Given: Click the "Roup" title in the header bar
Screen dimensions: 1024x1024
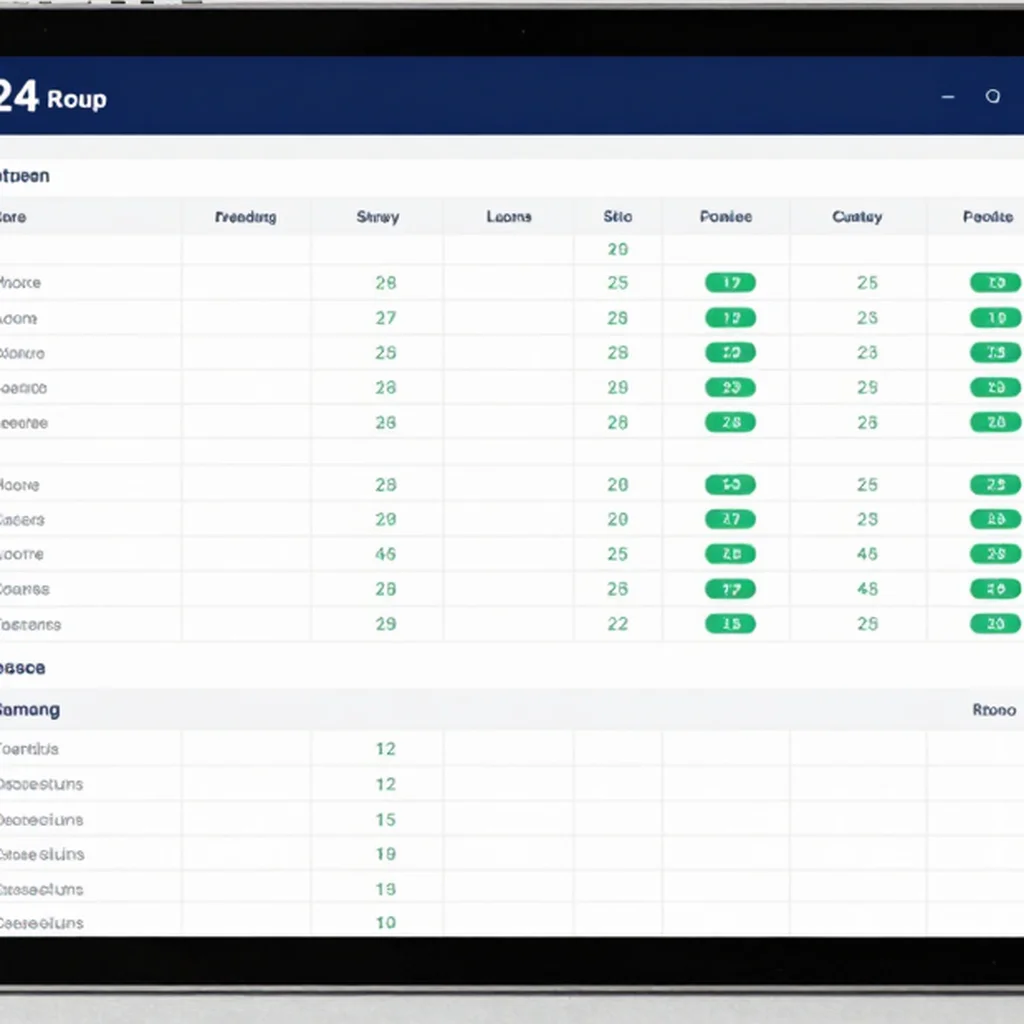Looking at the screenshot, I should pyautogui.click(x=76, y=99).
